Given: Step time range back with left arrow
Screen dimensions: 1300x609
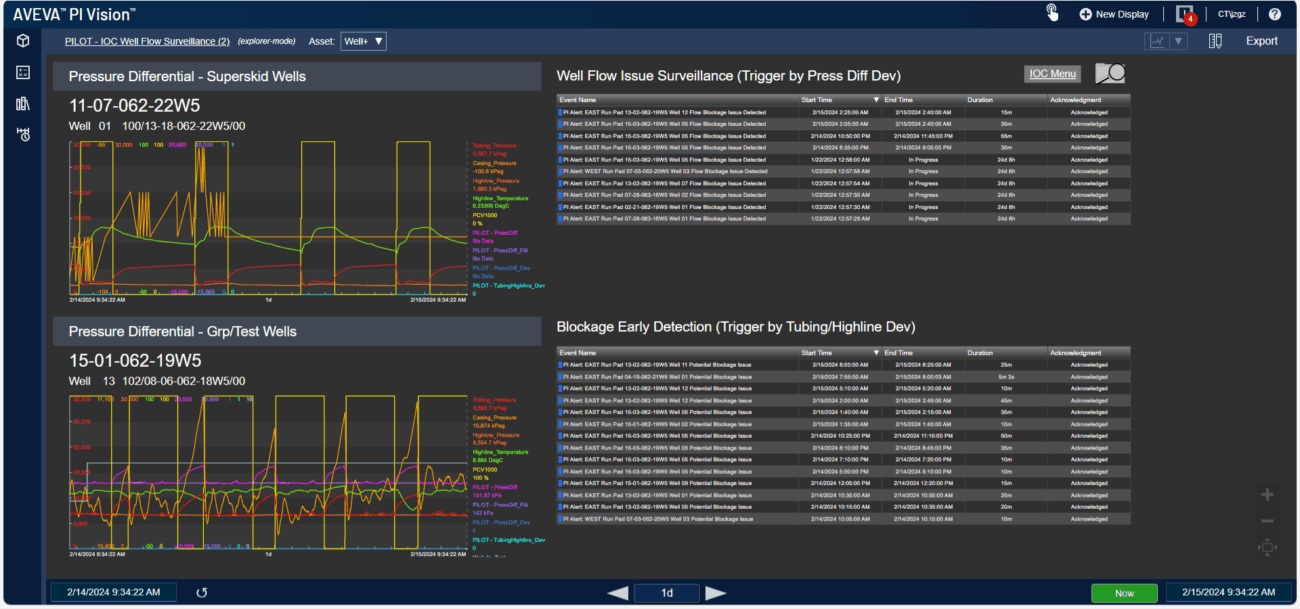Looking at the screenshot, I should tap(618, 593).
